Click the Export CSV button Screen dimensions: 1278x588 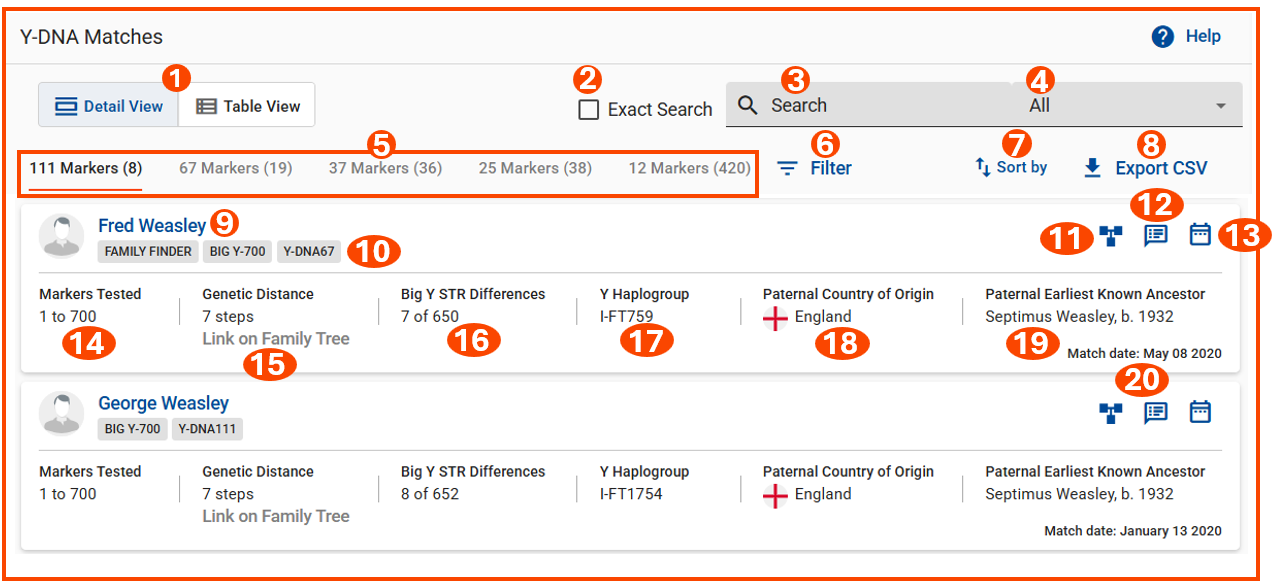point(1145,168)
